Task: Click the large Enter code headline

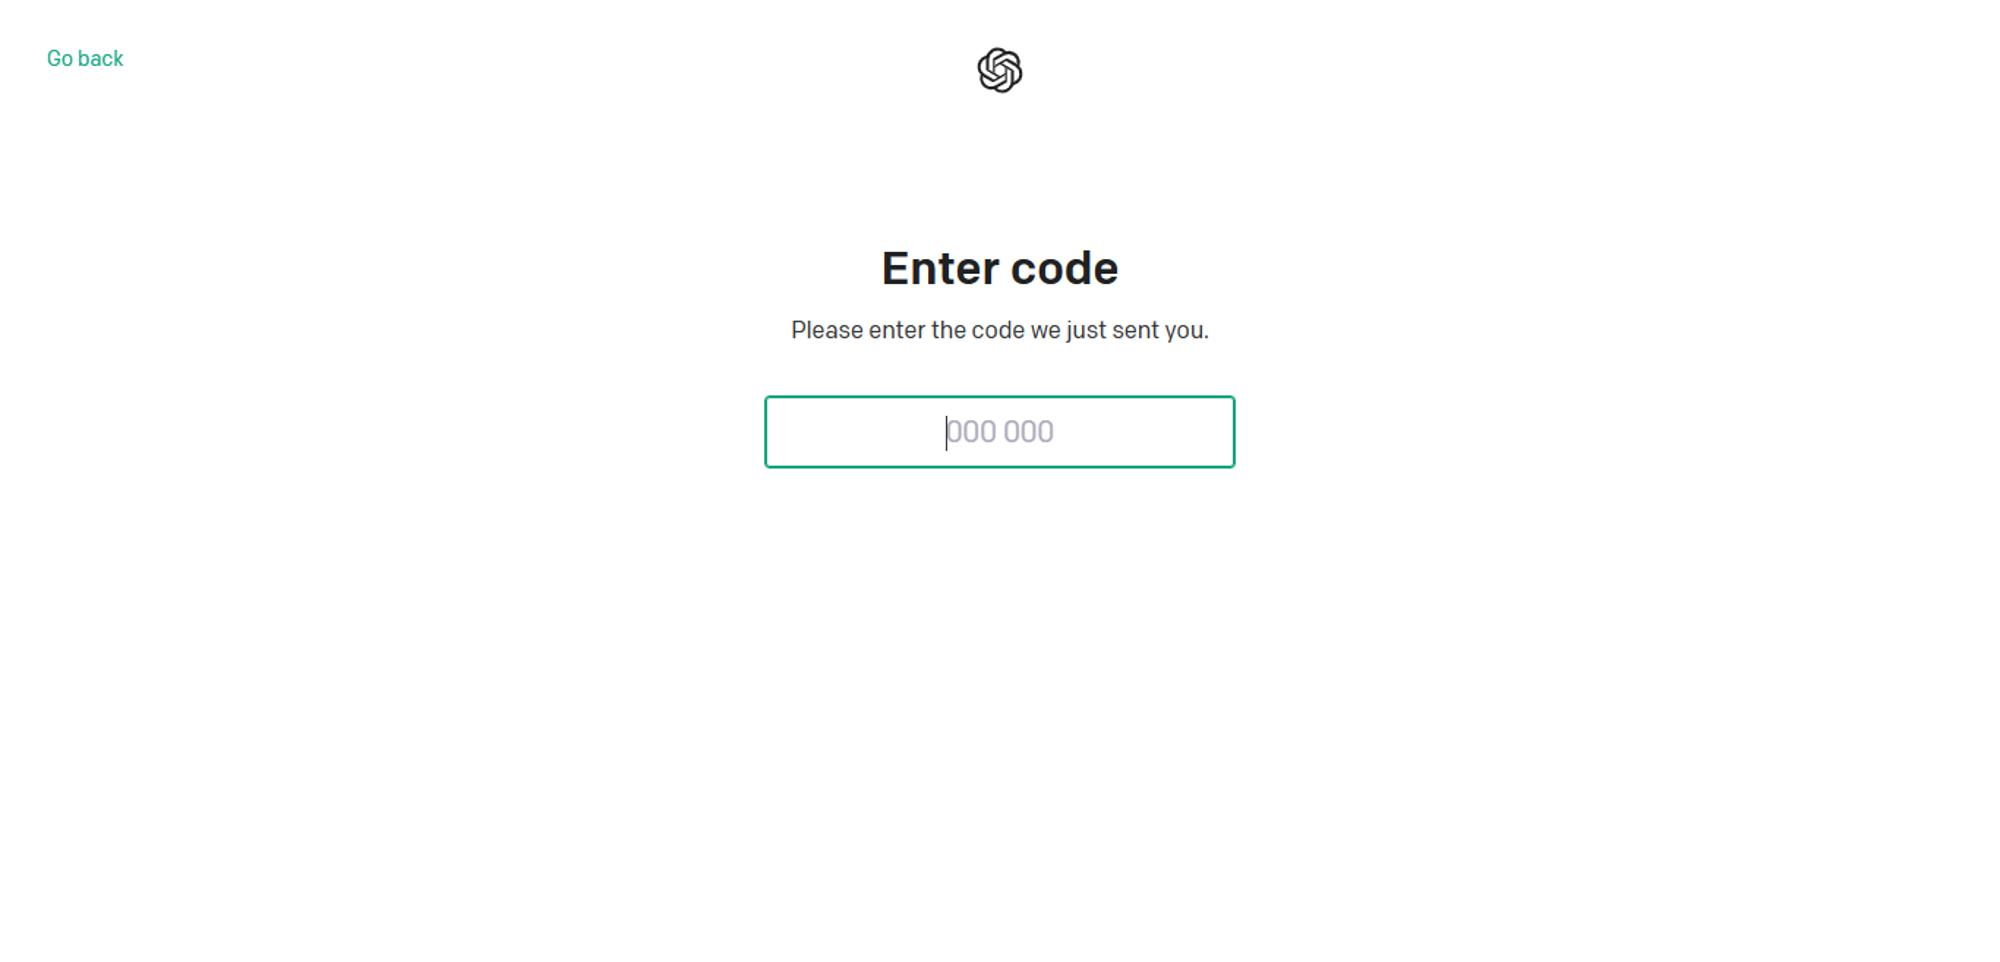Action: [x=999, y=268]
